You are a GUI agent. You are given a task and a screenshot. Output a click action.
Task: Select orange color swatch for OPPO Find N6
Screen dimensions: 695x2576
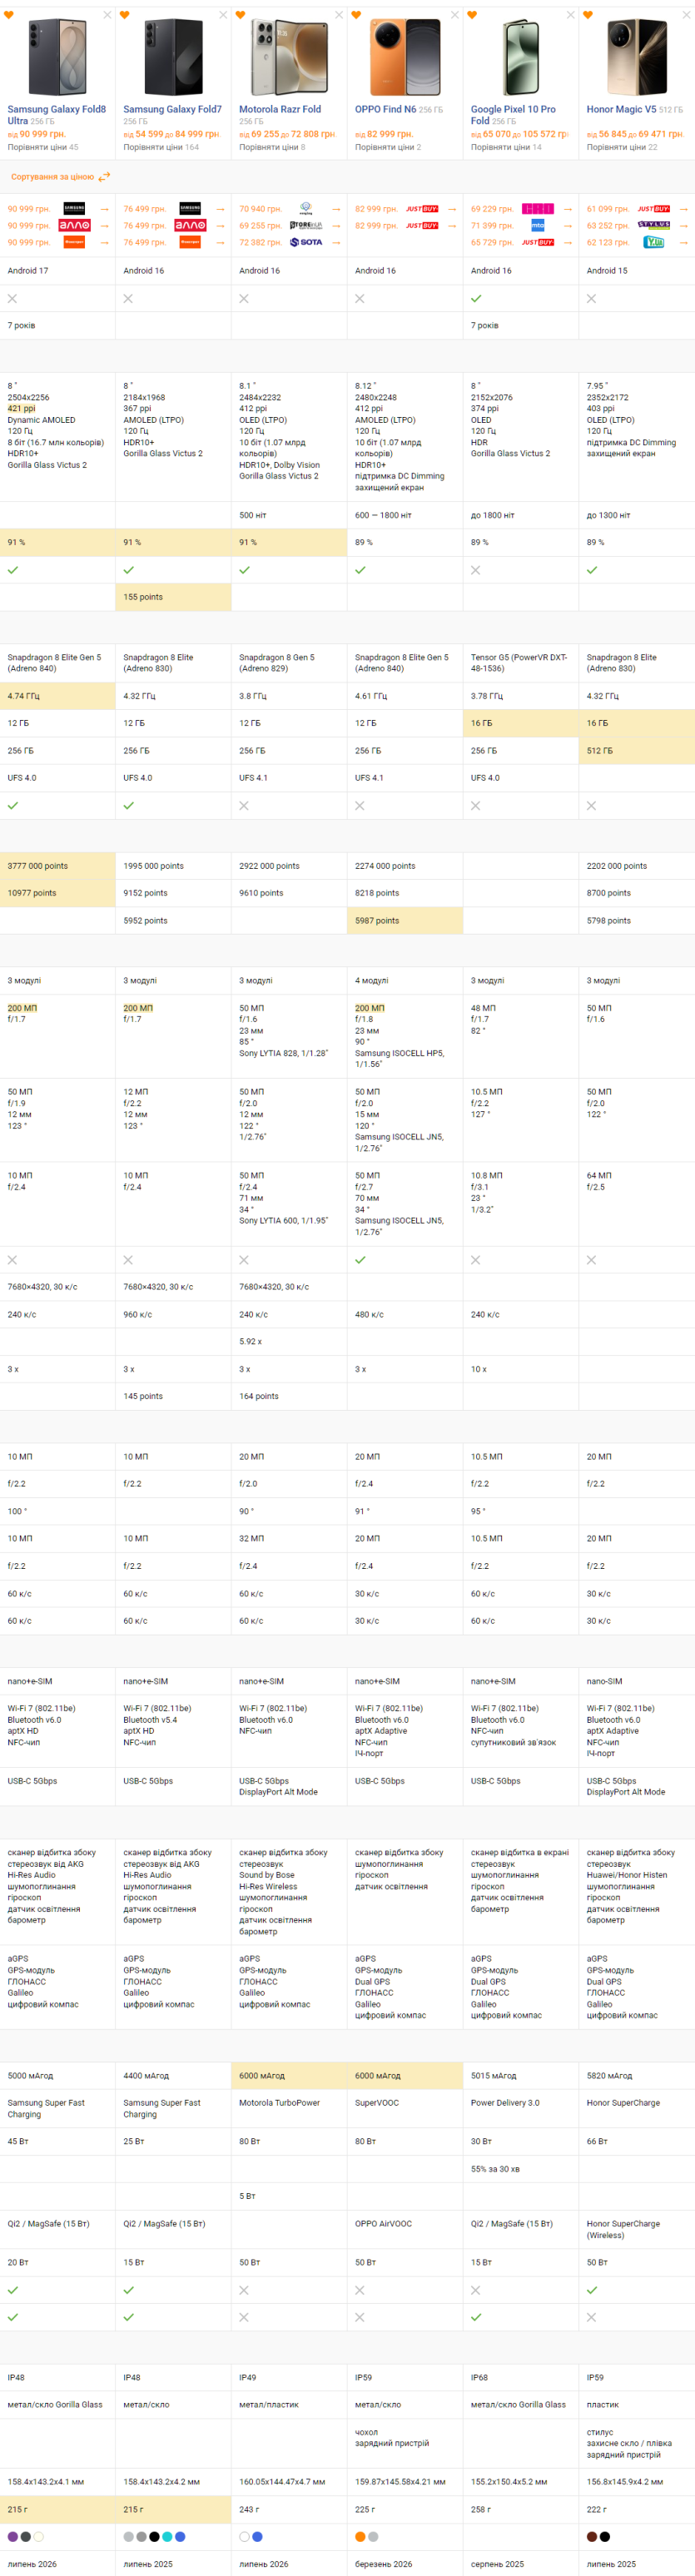click(x=360, y=2536)
